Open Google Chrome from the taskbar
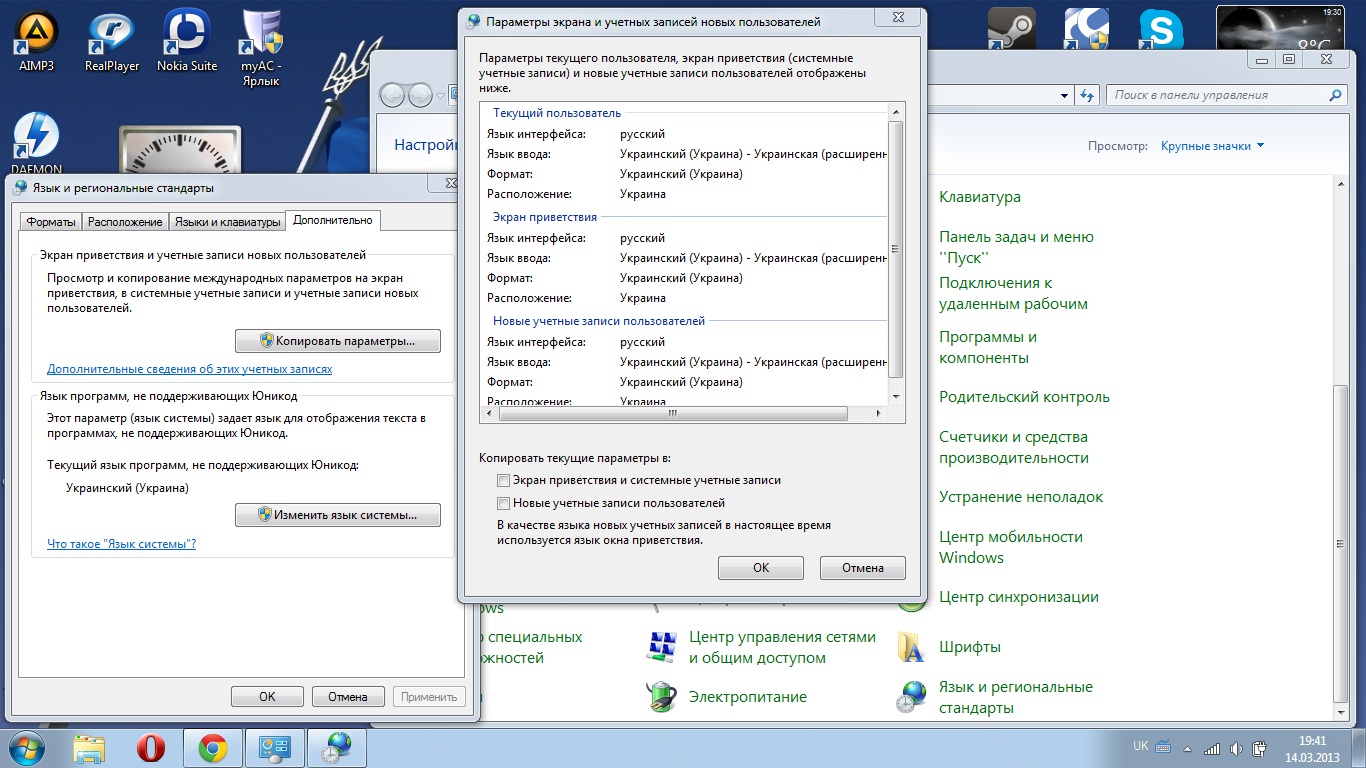 [x=212, y=747]
